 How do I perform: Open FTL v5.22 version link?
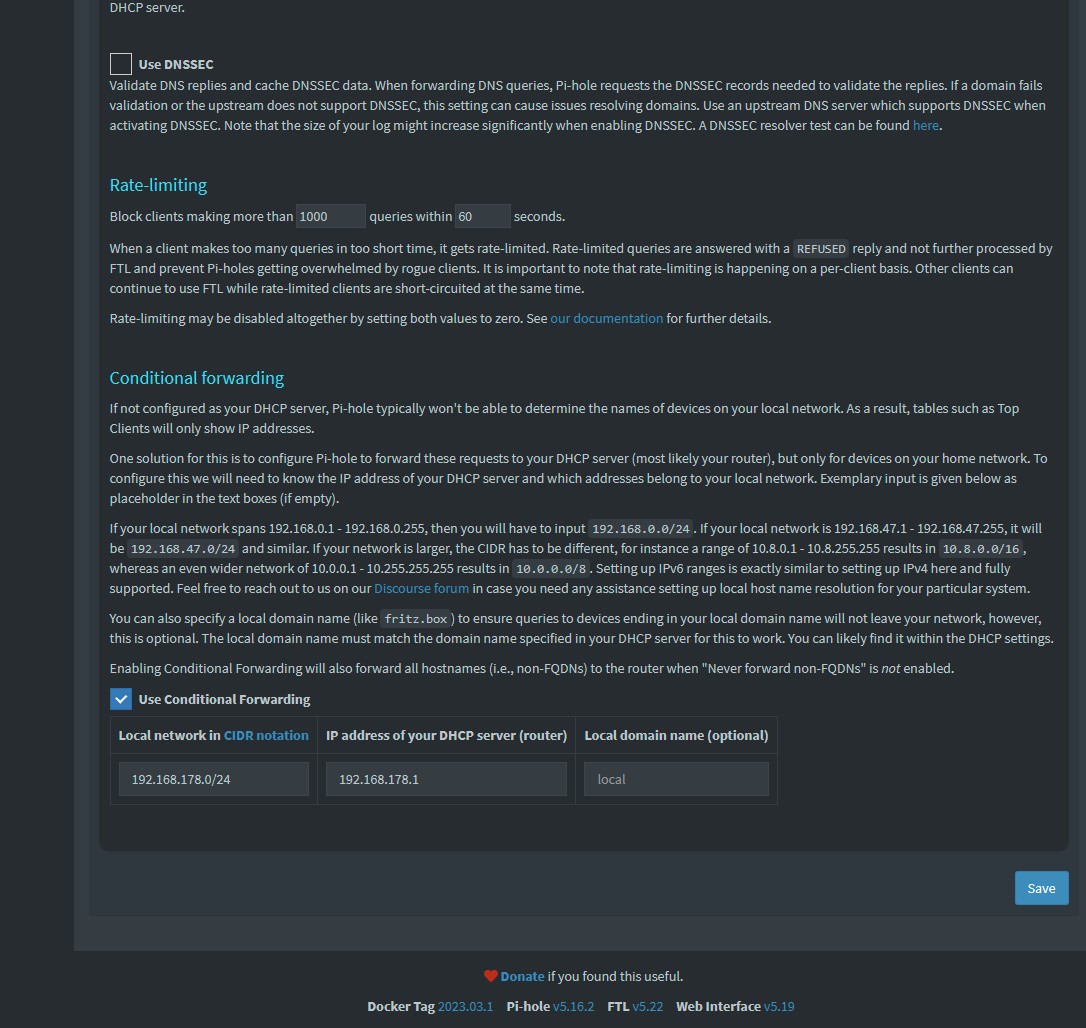tap(648, 1007)
